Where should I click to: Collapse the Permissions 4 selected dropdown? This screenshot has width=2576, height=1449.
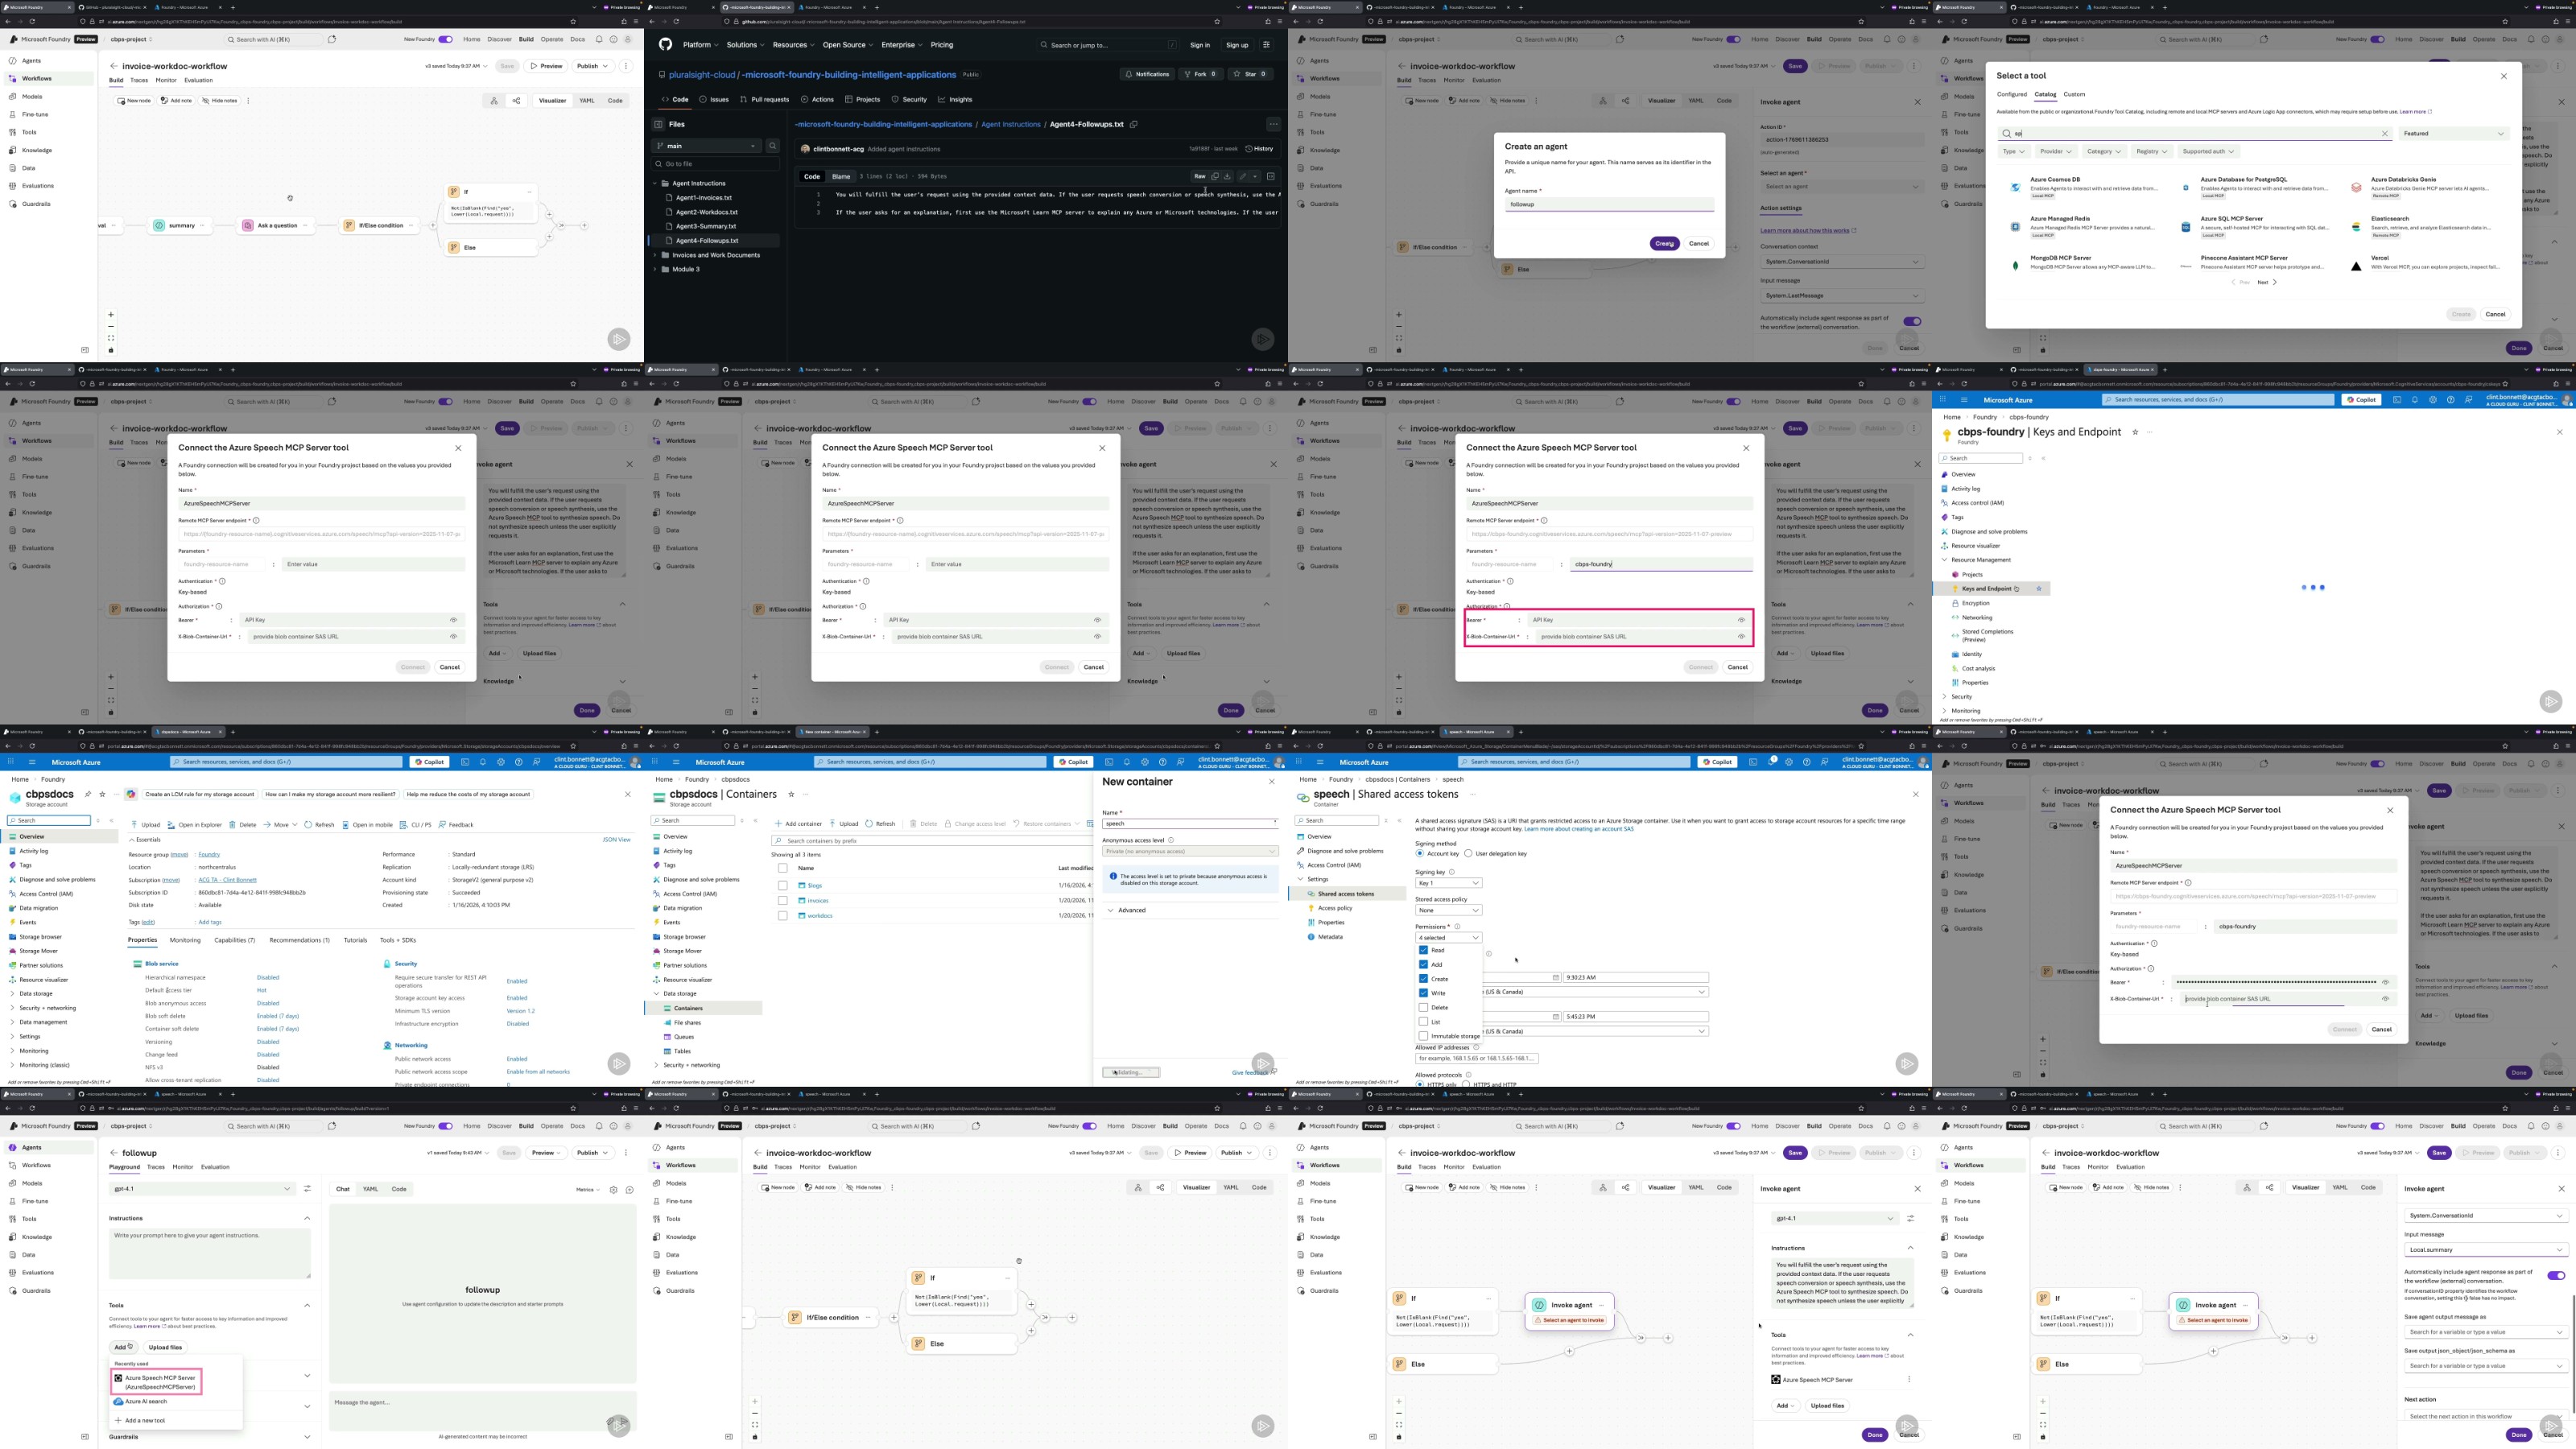click(x=1448, y=938)
